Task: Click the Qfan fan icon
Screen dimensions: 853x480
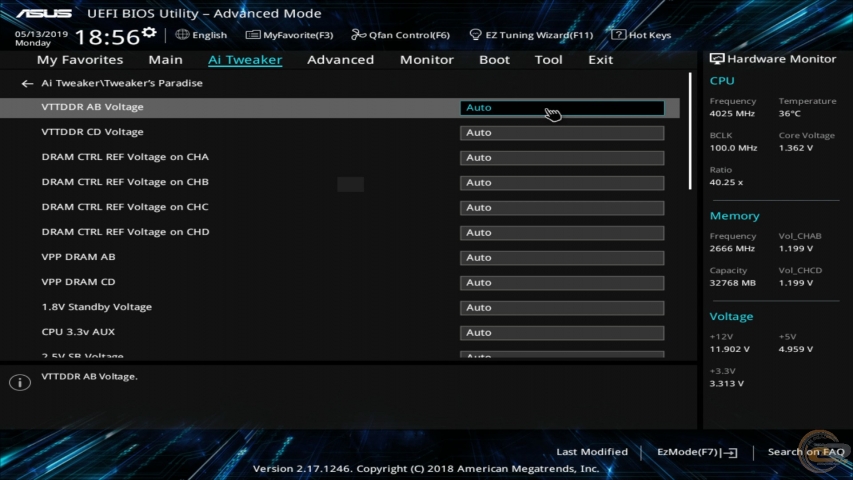Action: [358, 35]
